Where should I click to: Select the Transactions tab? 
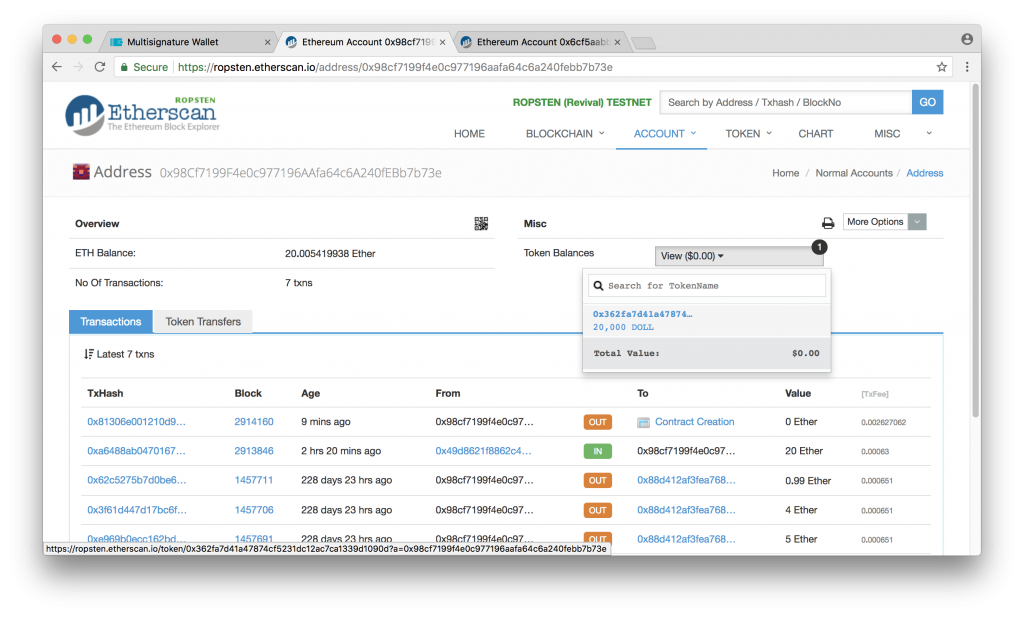tap(110, 321)
